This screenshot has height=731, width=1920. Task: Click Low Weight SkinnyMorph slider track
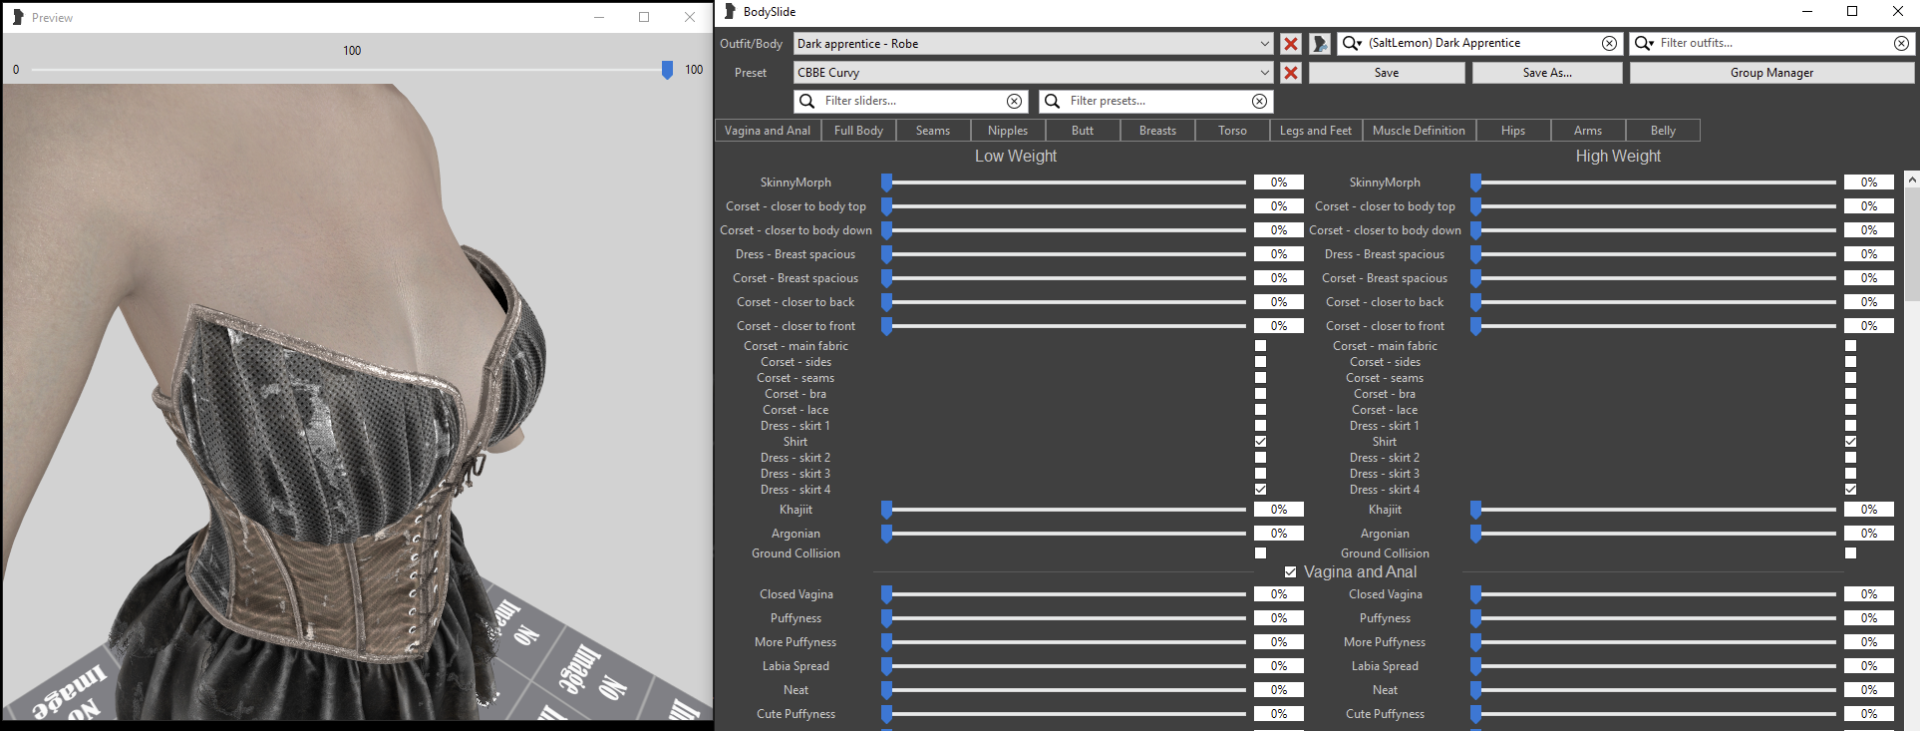point(1064,183)
